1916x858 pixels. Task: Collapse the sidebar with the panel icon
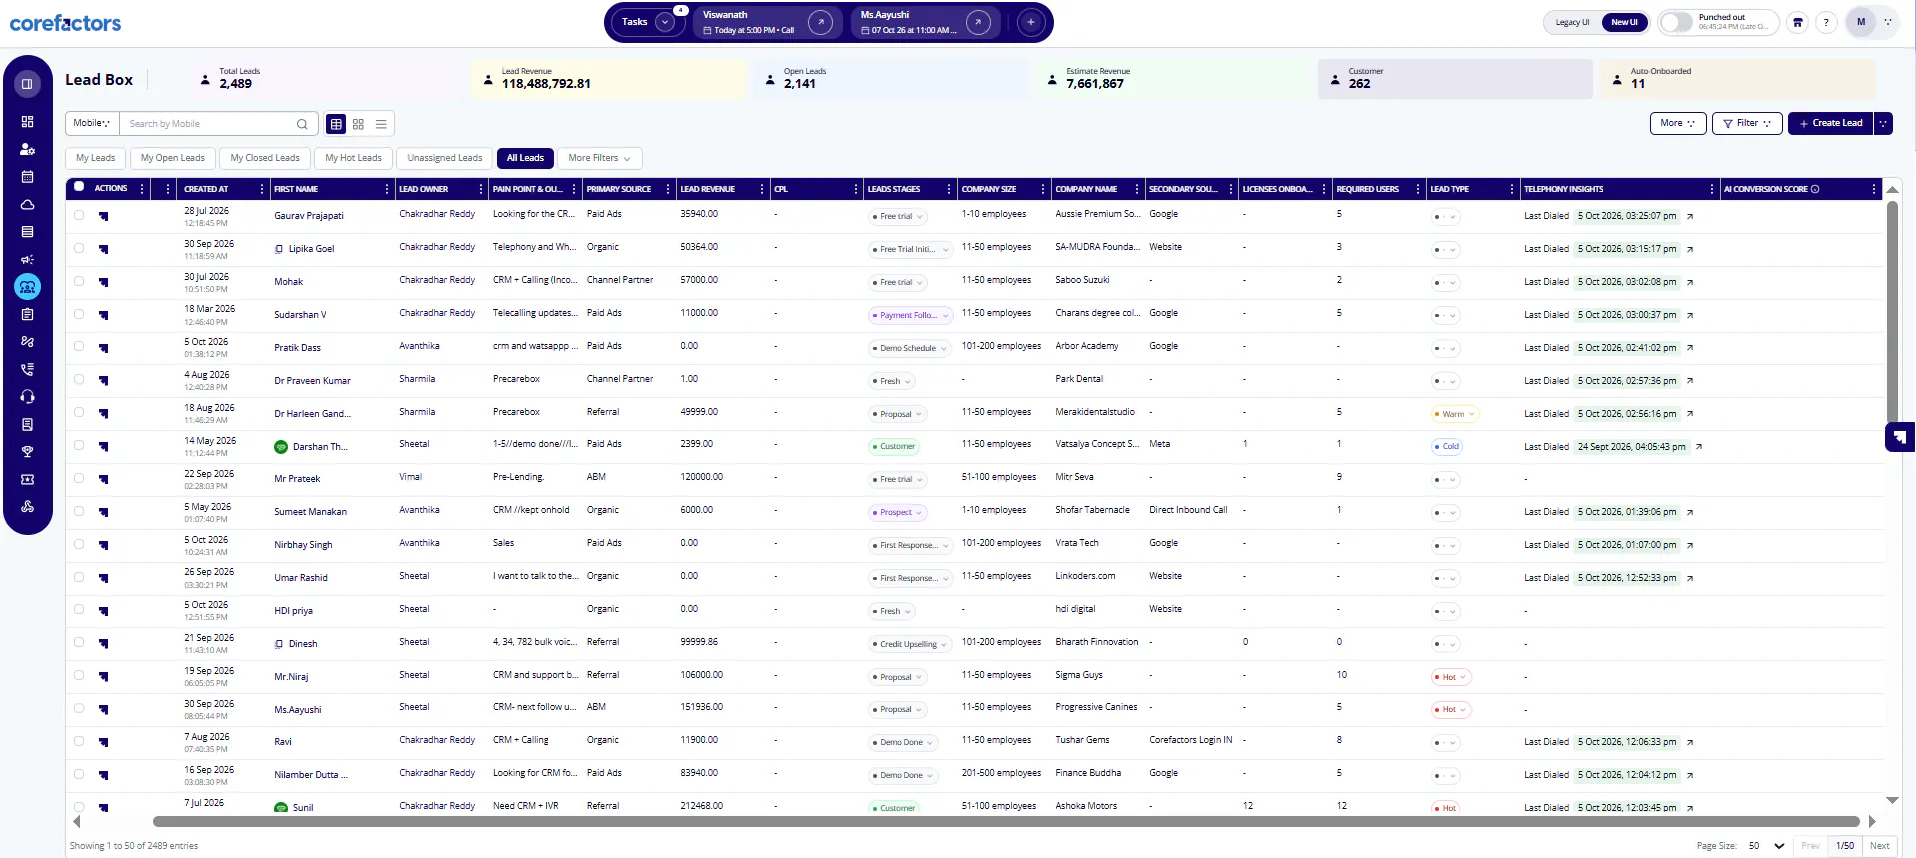coord(27,84)
